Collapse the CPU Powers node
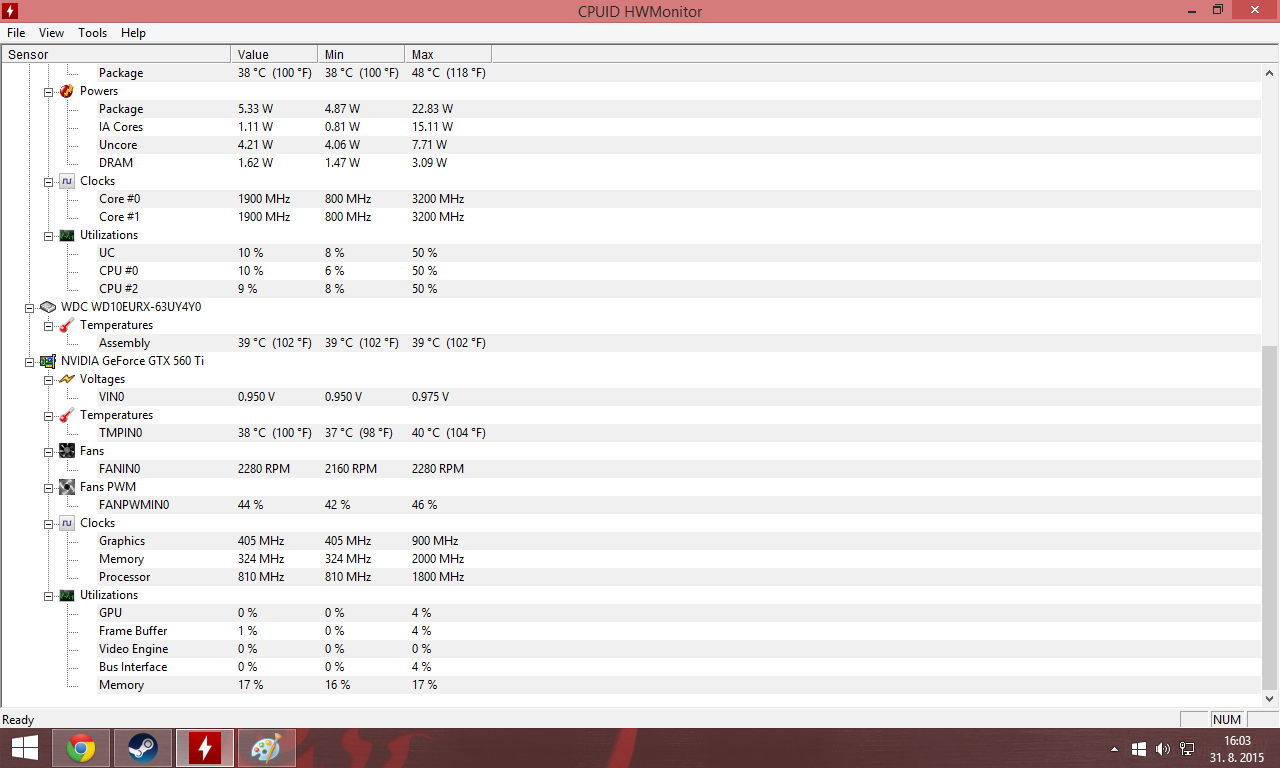The height and width of the screenshot is (768, 1280). point(48,91)
